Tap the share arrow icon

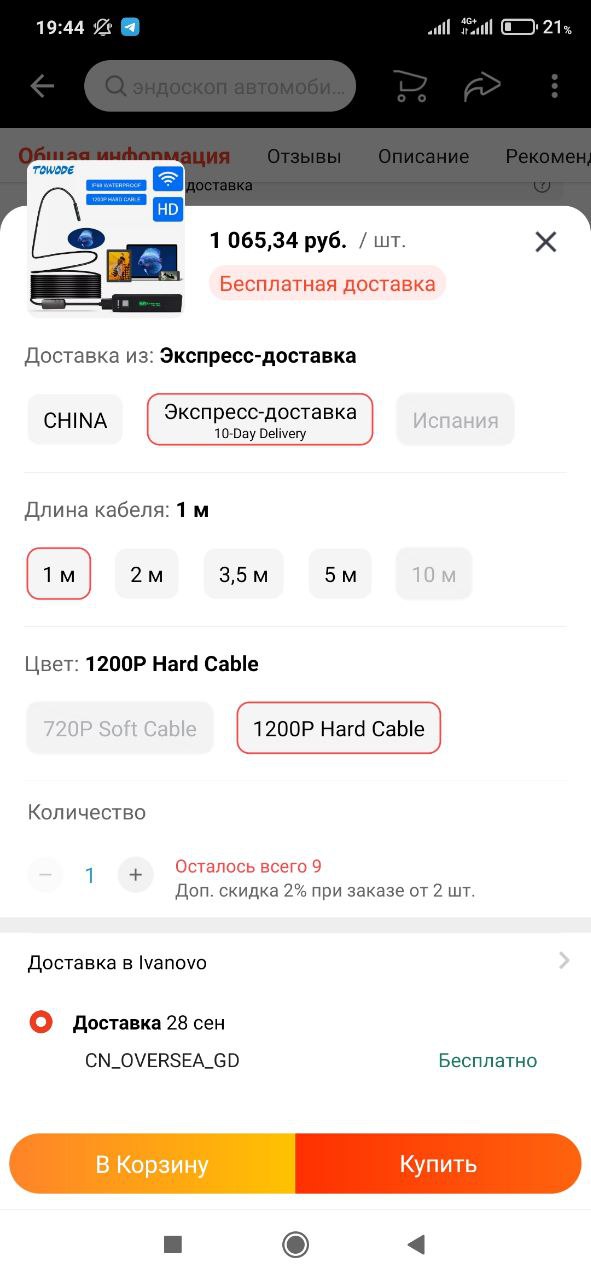pos(482,87)
